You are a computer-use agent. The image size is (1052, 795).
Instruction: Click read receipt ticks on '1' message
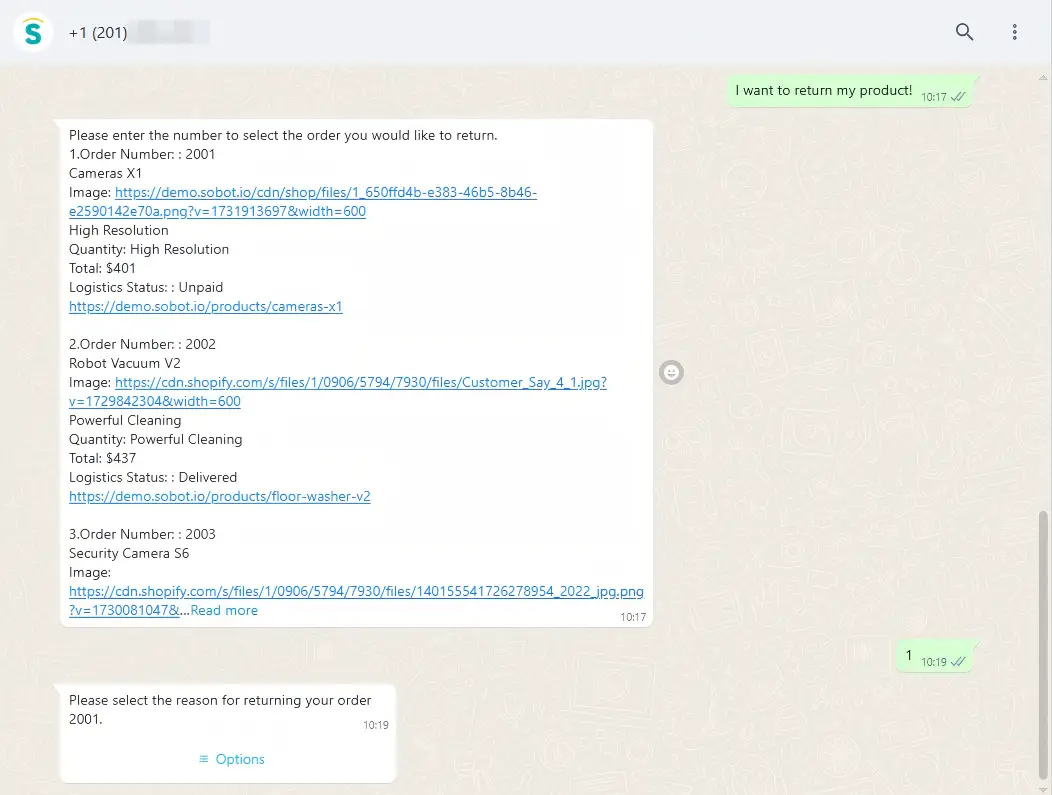click(958, 661)
